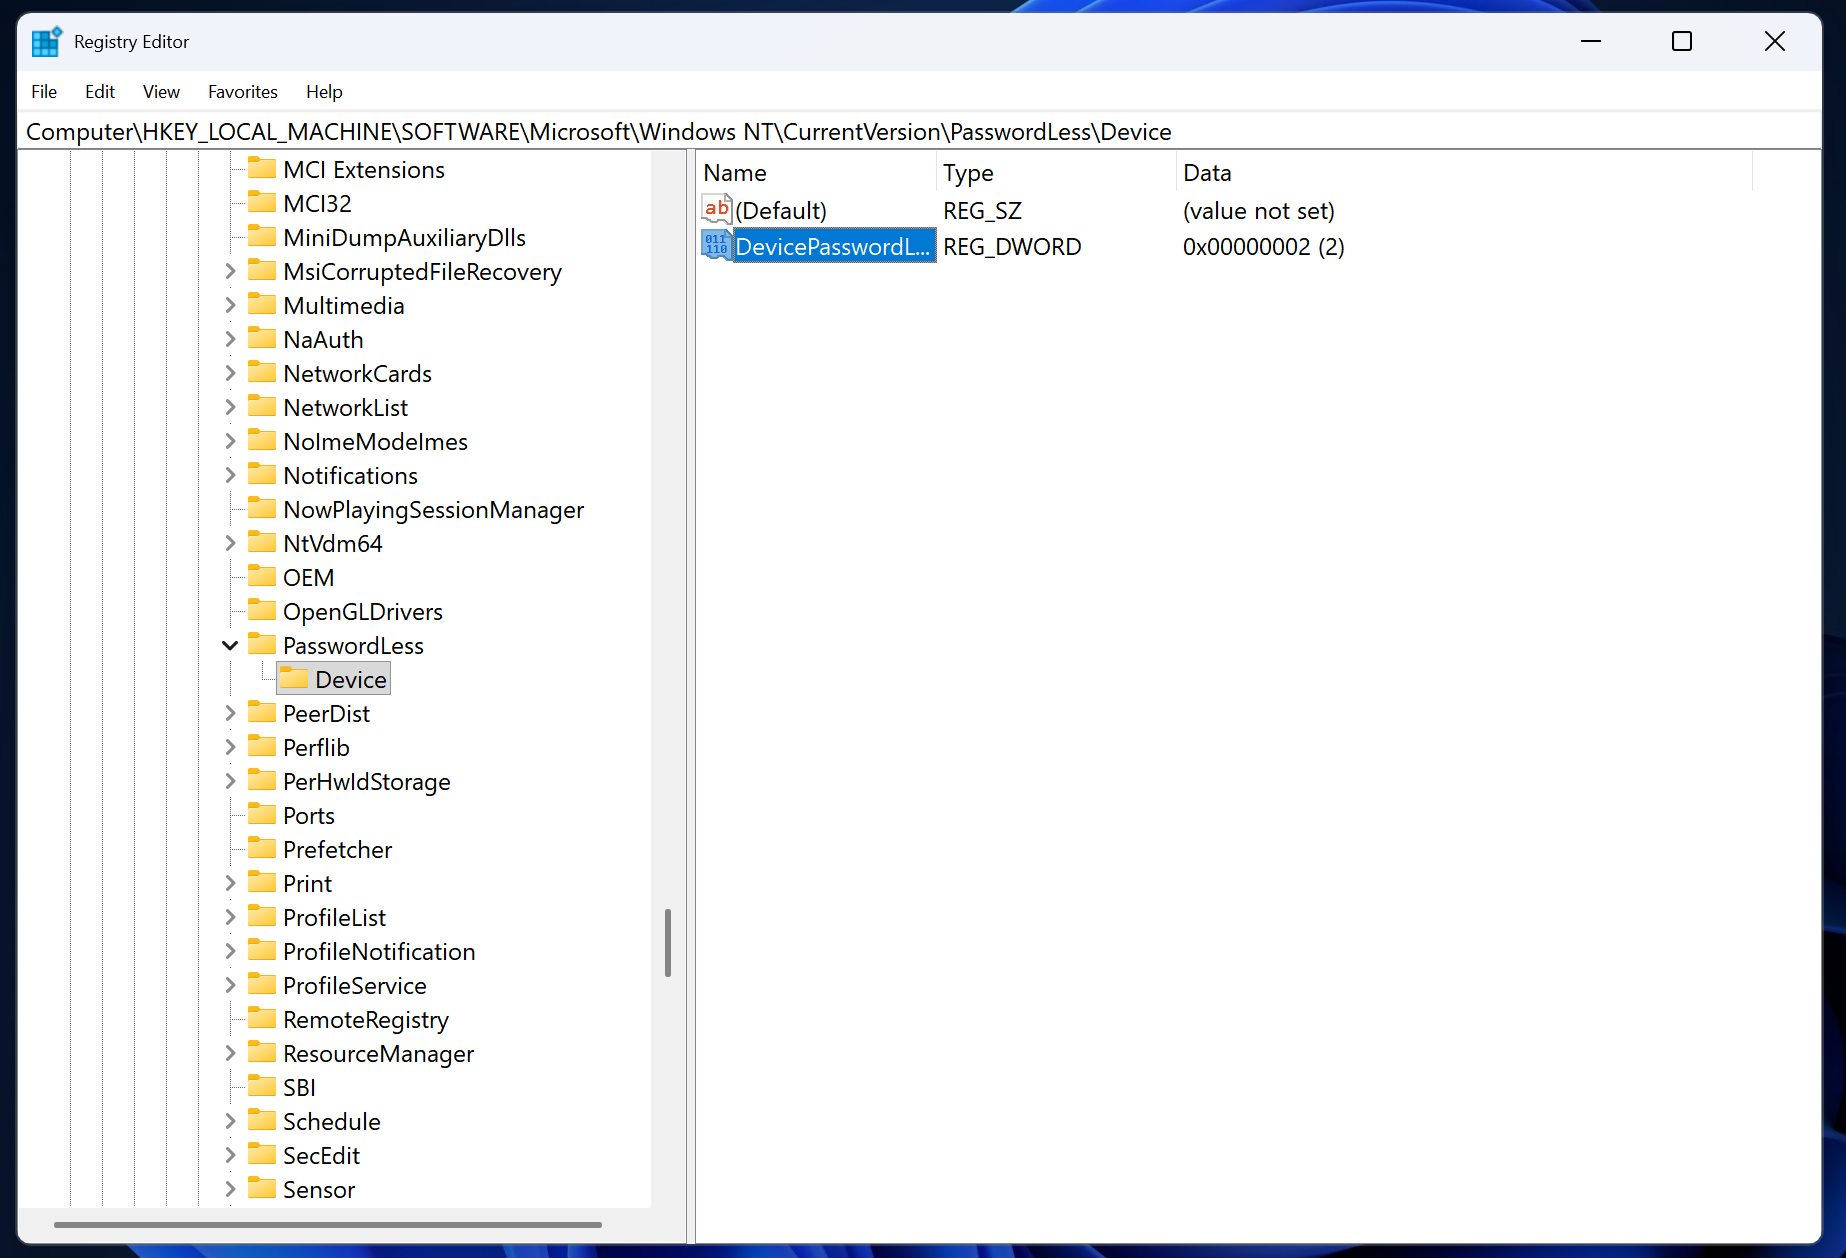Click the registry path address bar
Viewport: 1846px width, 1258px height.
[x=920, y=132]
